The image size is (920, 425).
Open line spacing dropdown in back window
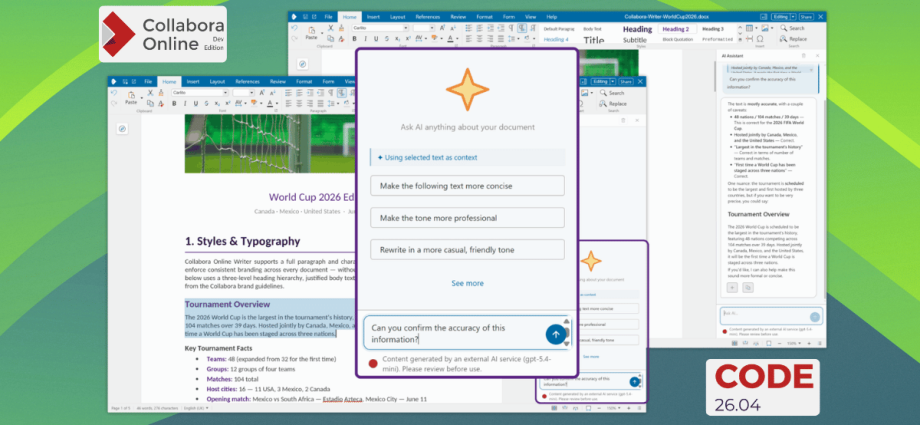pos(518,39)
